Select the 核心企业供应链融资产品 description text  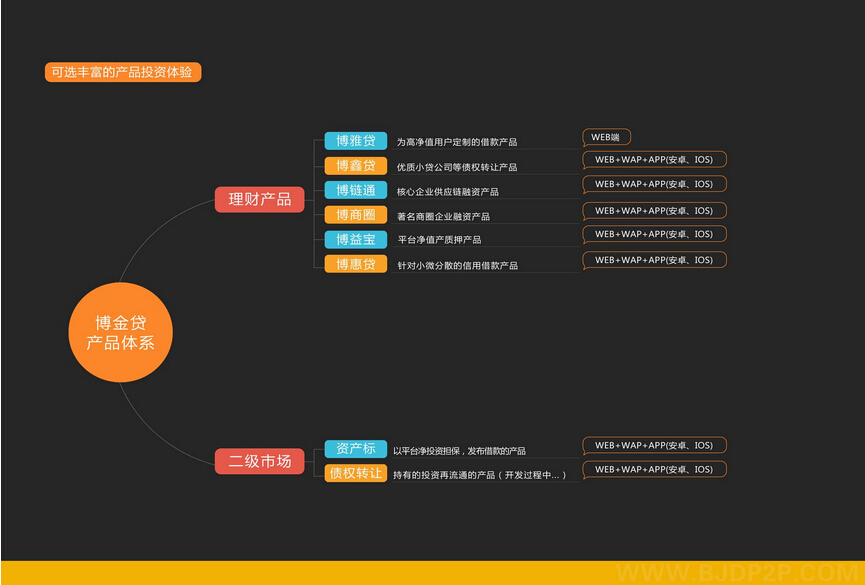(x=447, y=191)
